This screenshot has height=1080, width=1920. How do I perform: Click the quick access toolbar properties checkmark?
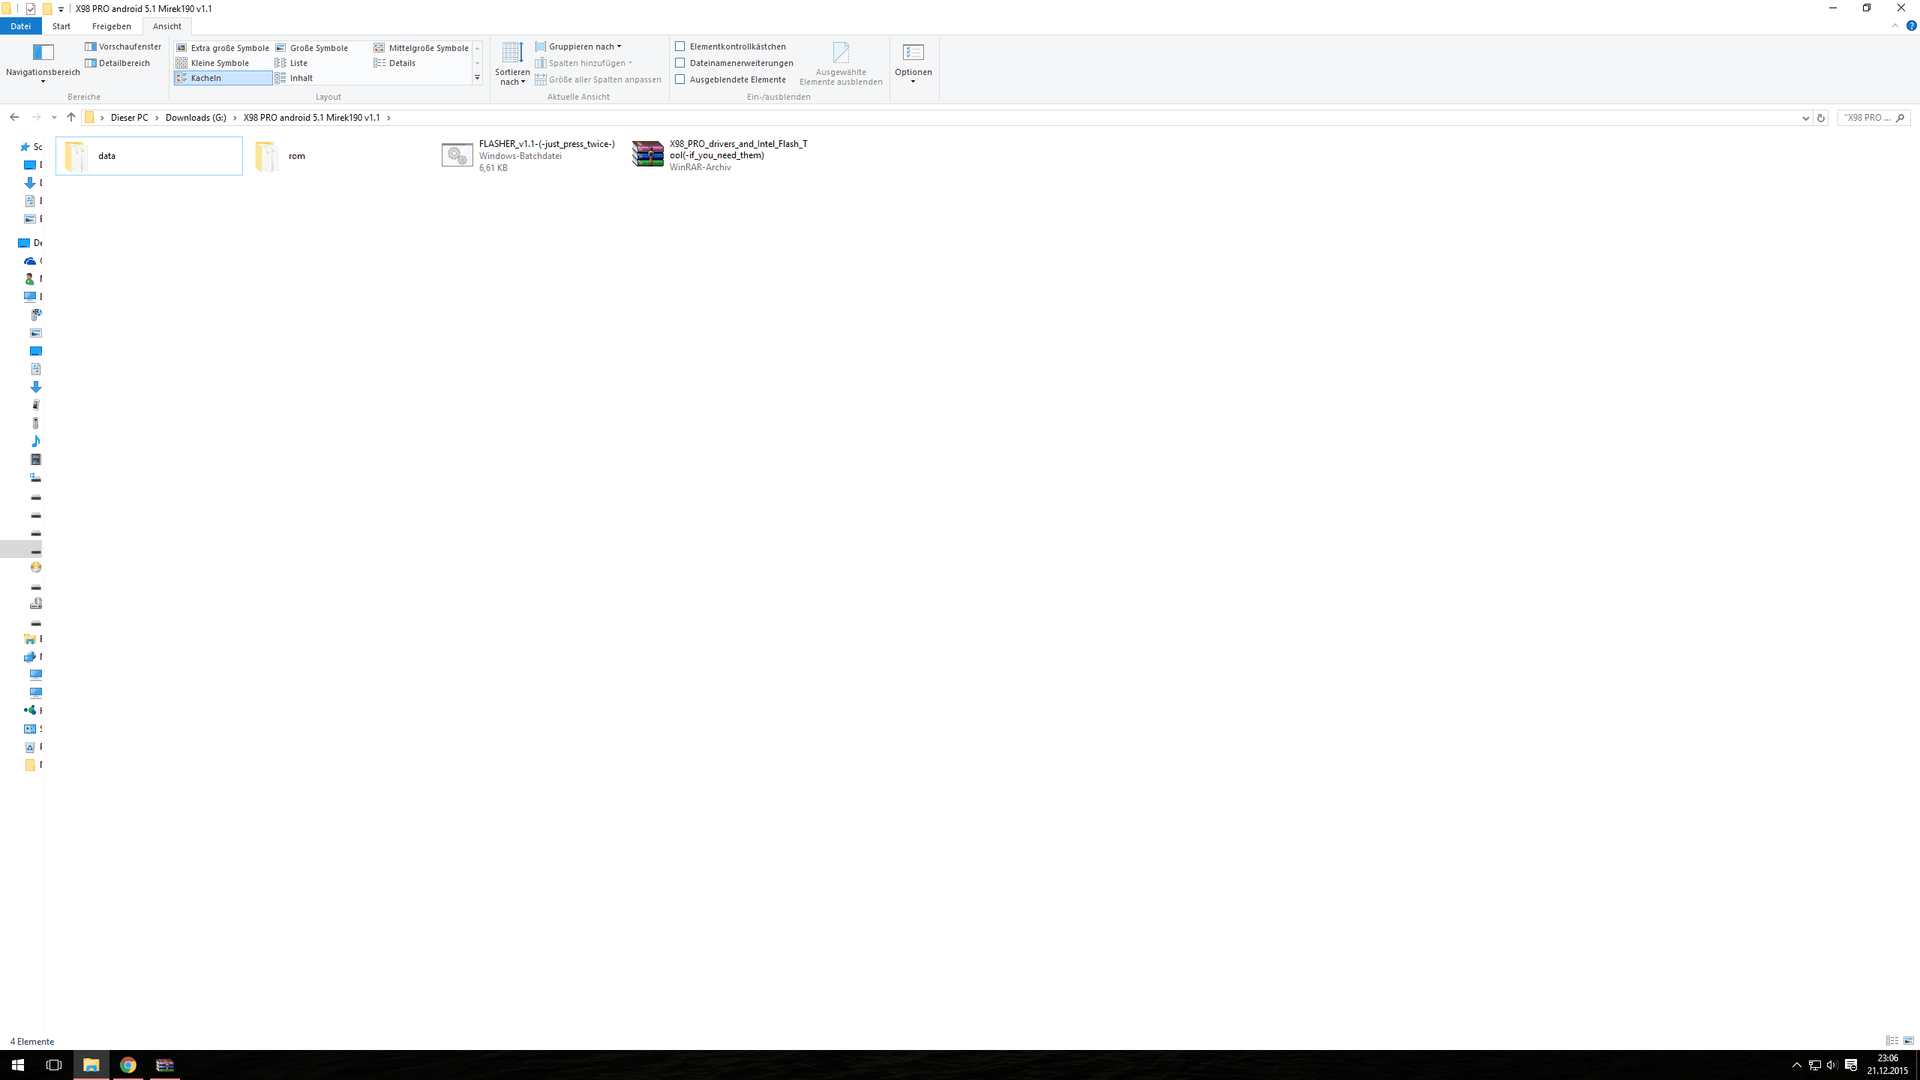click(31, 8)
